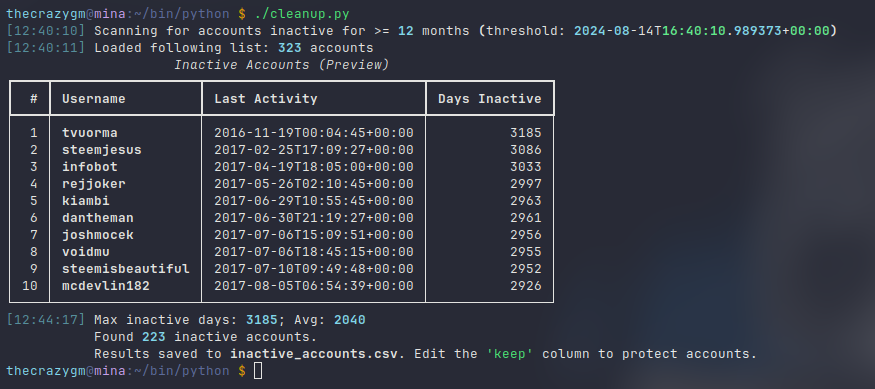
Task: Click the [12:44:17] timestamp
Action: click(46, 320)
